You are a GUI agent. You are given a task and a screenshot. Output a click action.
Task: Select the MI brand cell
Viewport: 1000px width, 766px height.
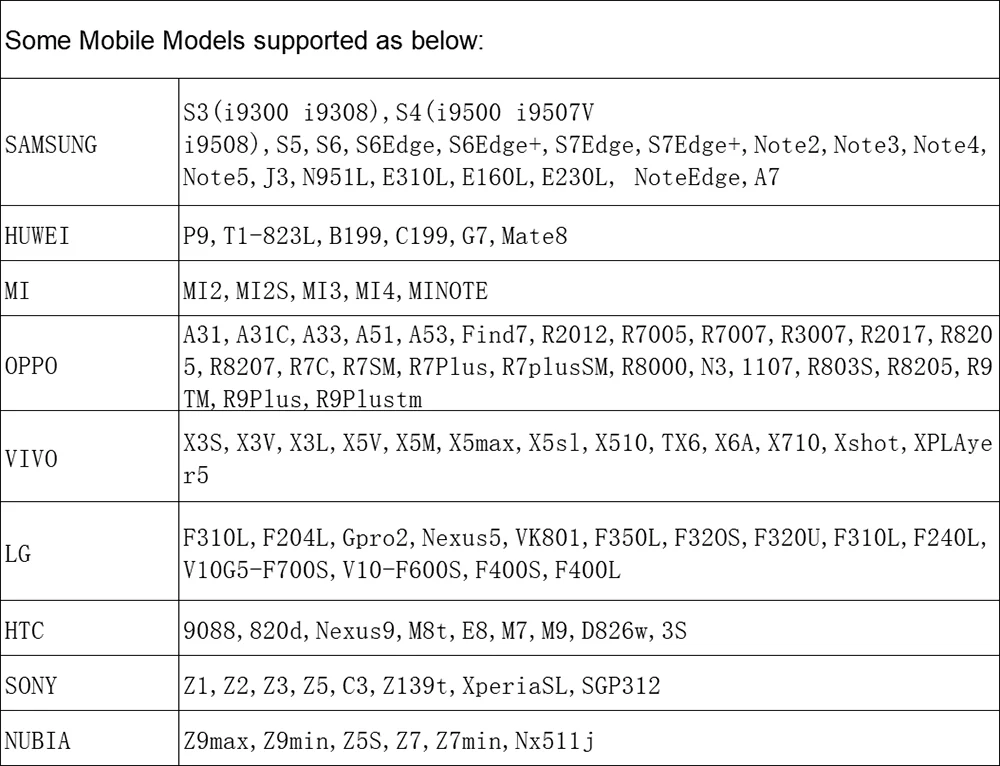point(18,292)
